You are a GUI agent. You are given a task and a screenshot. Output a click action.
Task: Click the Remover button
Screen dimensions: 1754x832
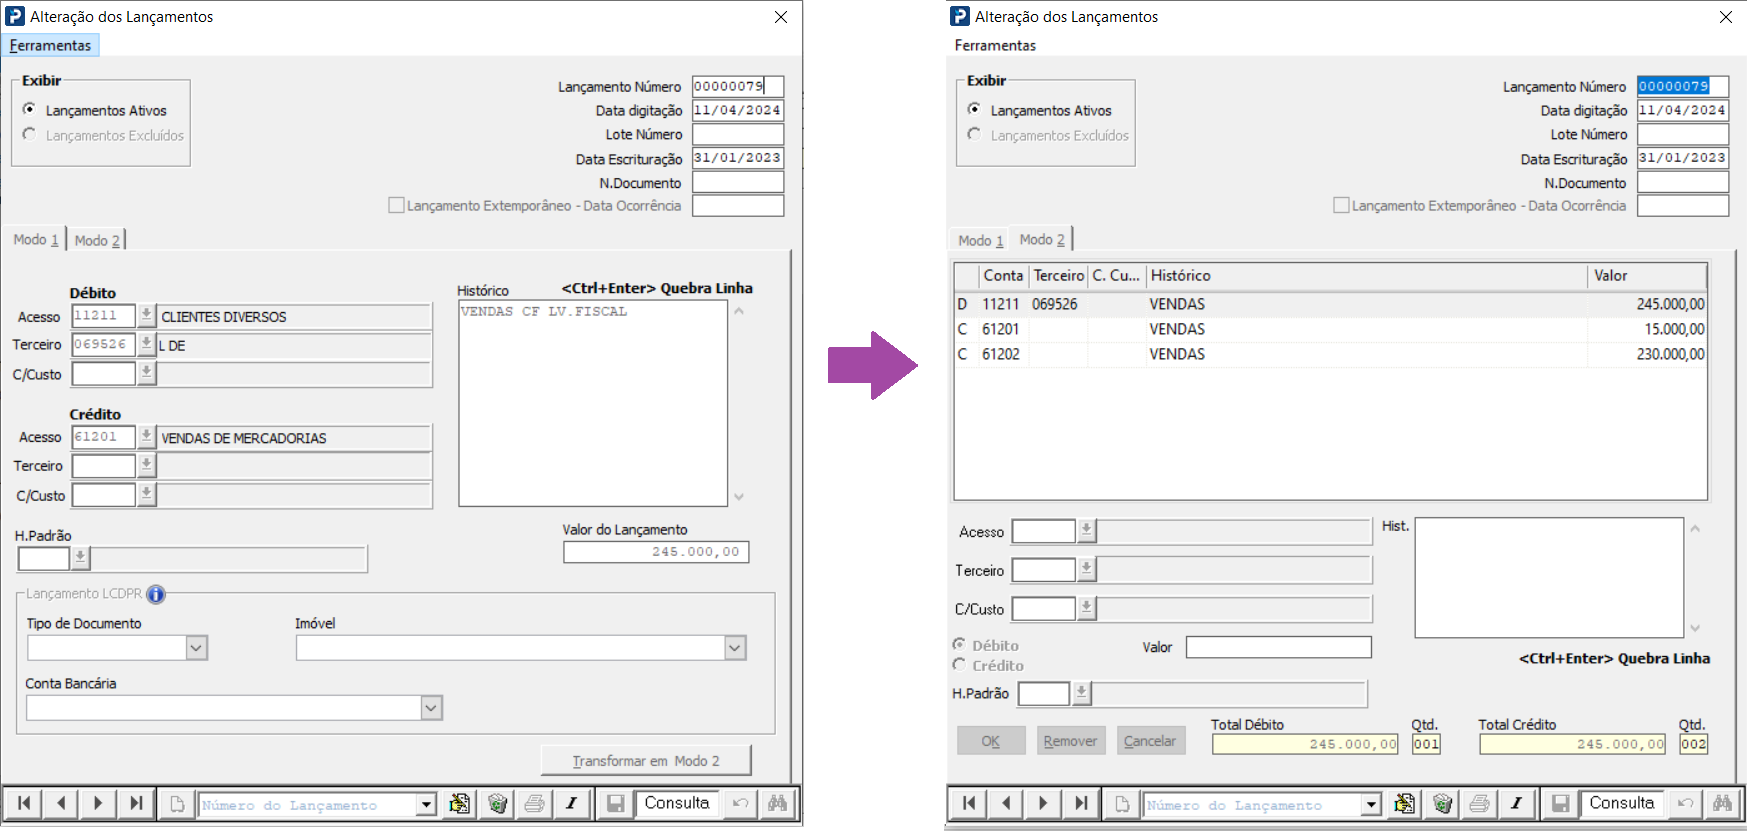pos(1071,741)
